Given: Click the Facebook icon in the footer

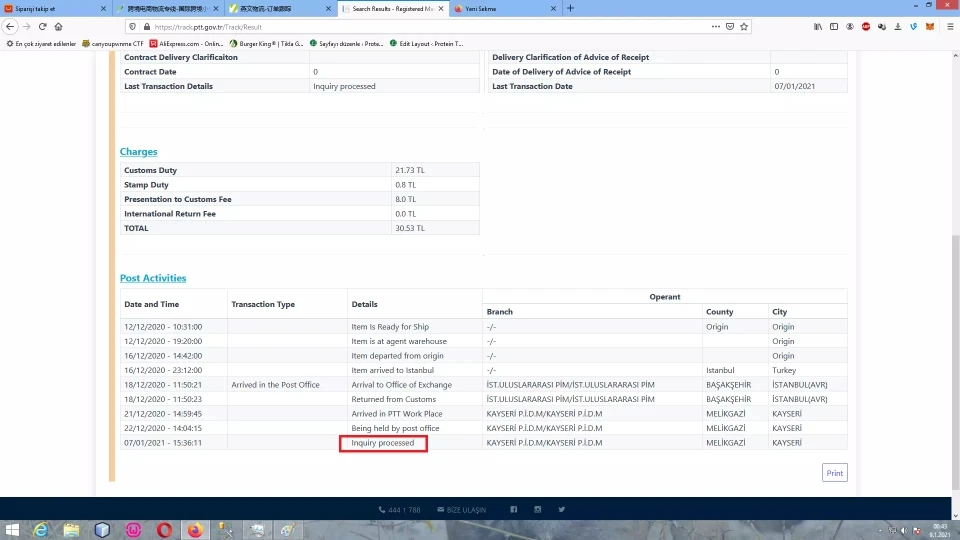Looking at the screenshot, I should [x=514, y=509].
